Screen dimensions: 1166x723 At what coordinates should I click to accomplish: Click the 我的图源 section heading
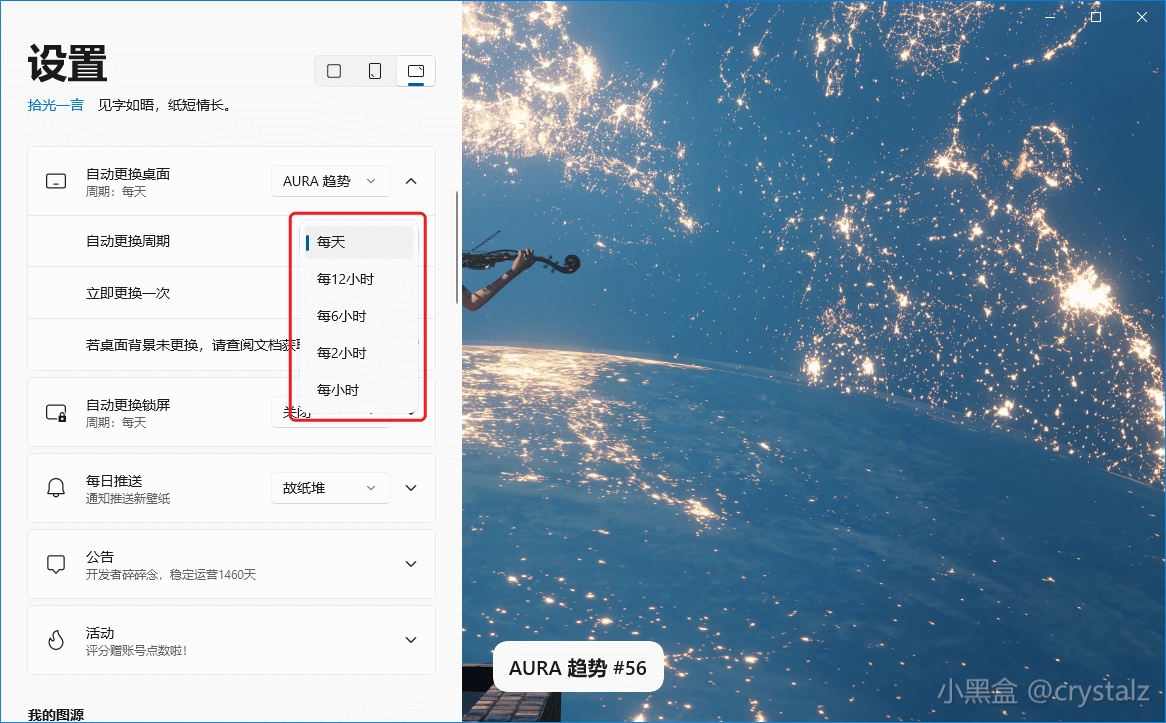click(x=56, y=715)
